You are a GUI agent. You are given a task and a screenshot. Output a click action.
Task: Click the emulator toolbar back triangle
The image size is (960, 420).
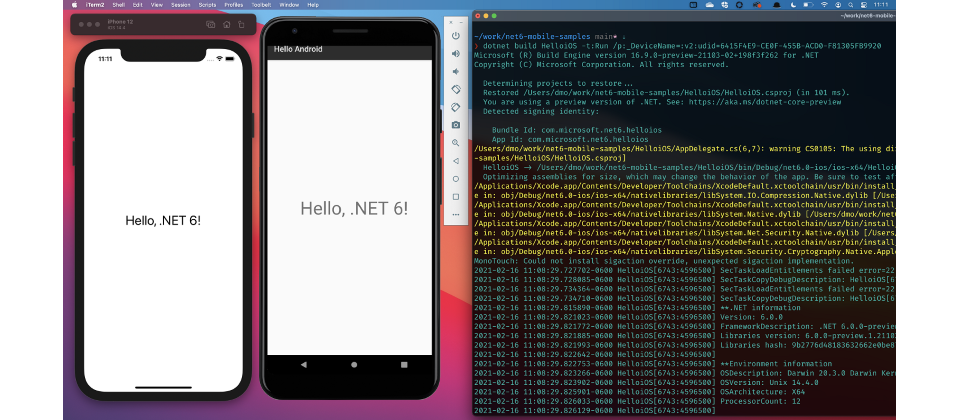(x=456, y=161)
